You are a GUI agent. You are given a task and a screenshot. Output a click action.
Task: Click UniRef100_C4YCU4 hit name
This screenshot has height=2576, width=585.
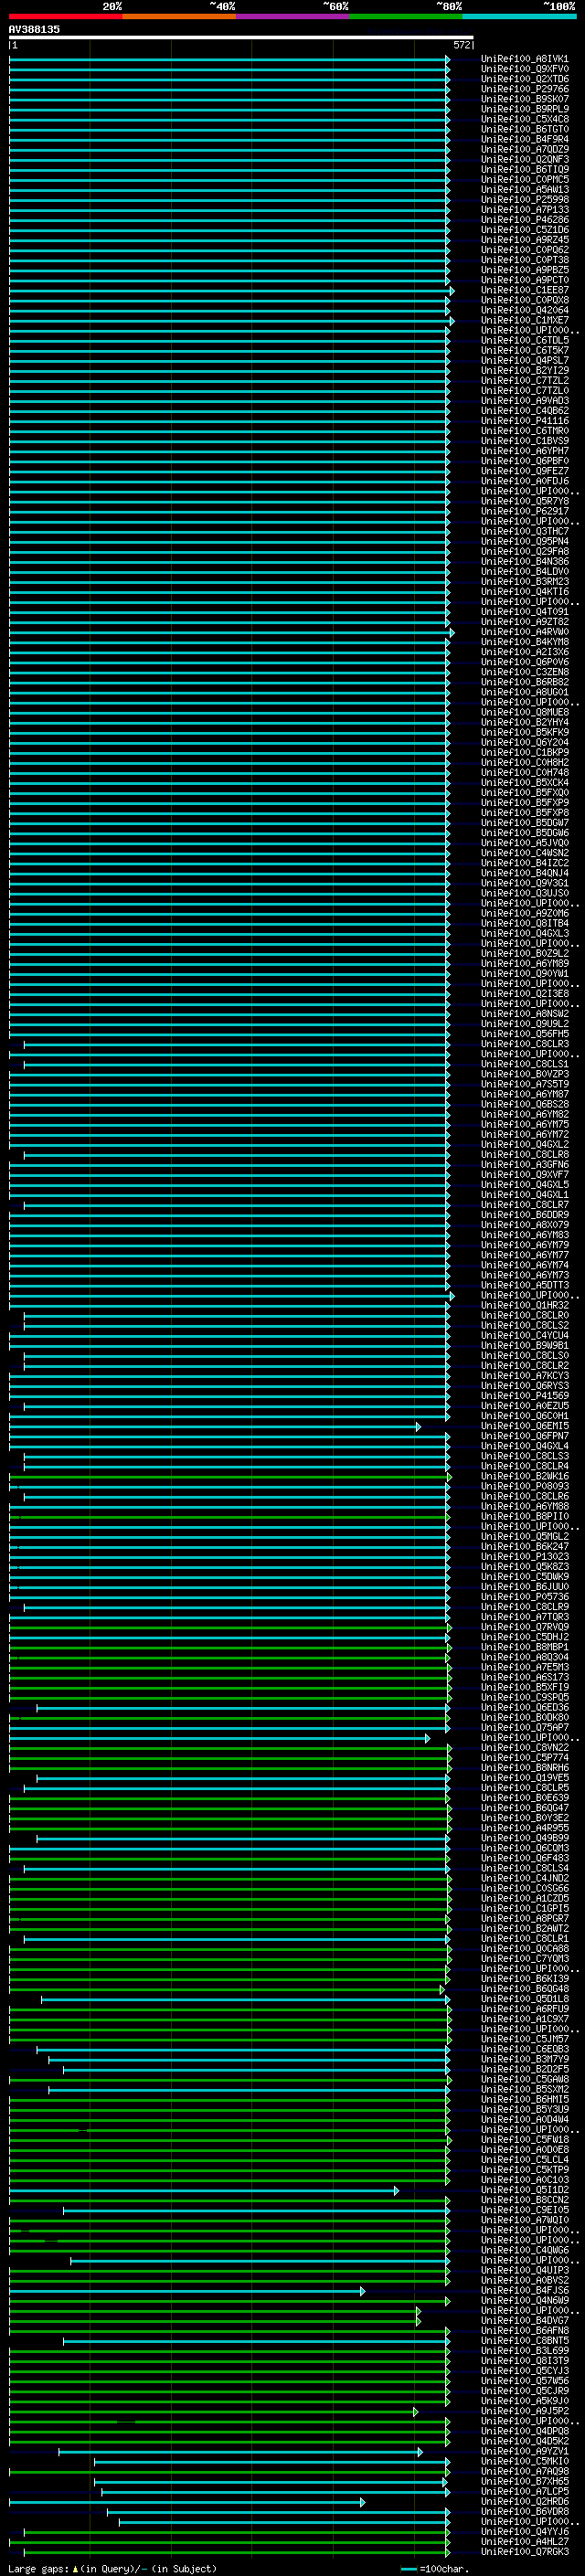525,1335
